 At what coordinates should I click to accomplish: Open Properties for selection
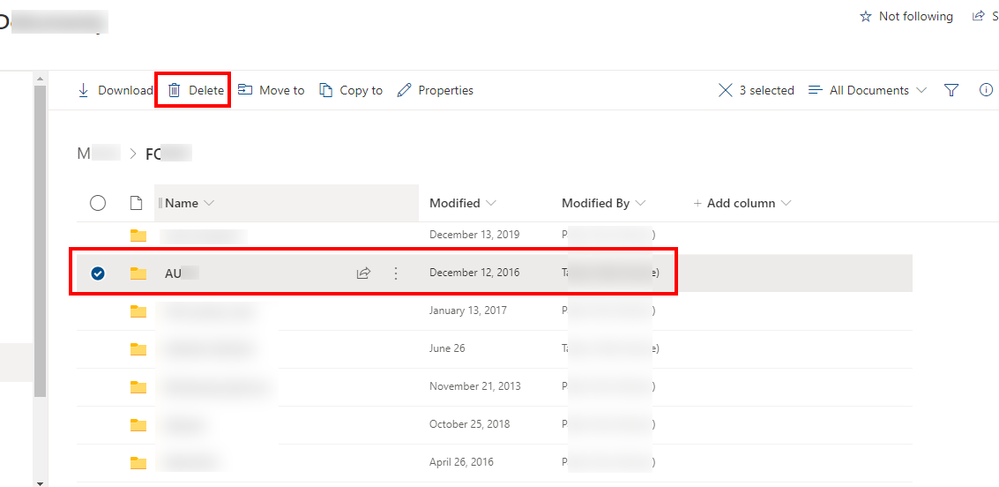(435, 90)
